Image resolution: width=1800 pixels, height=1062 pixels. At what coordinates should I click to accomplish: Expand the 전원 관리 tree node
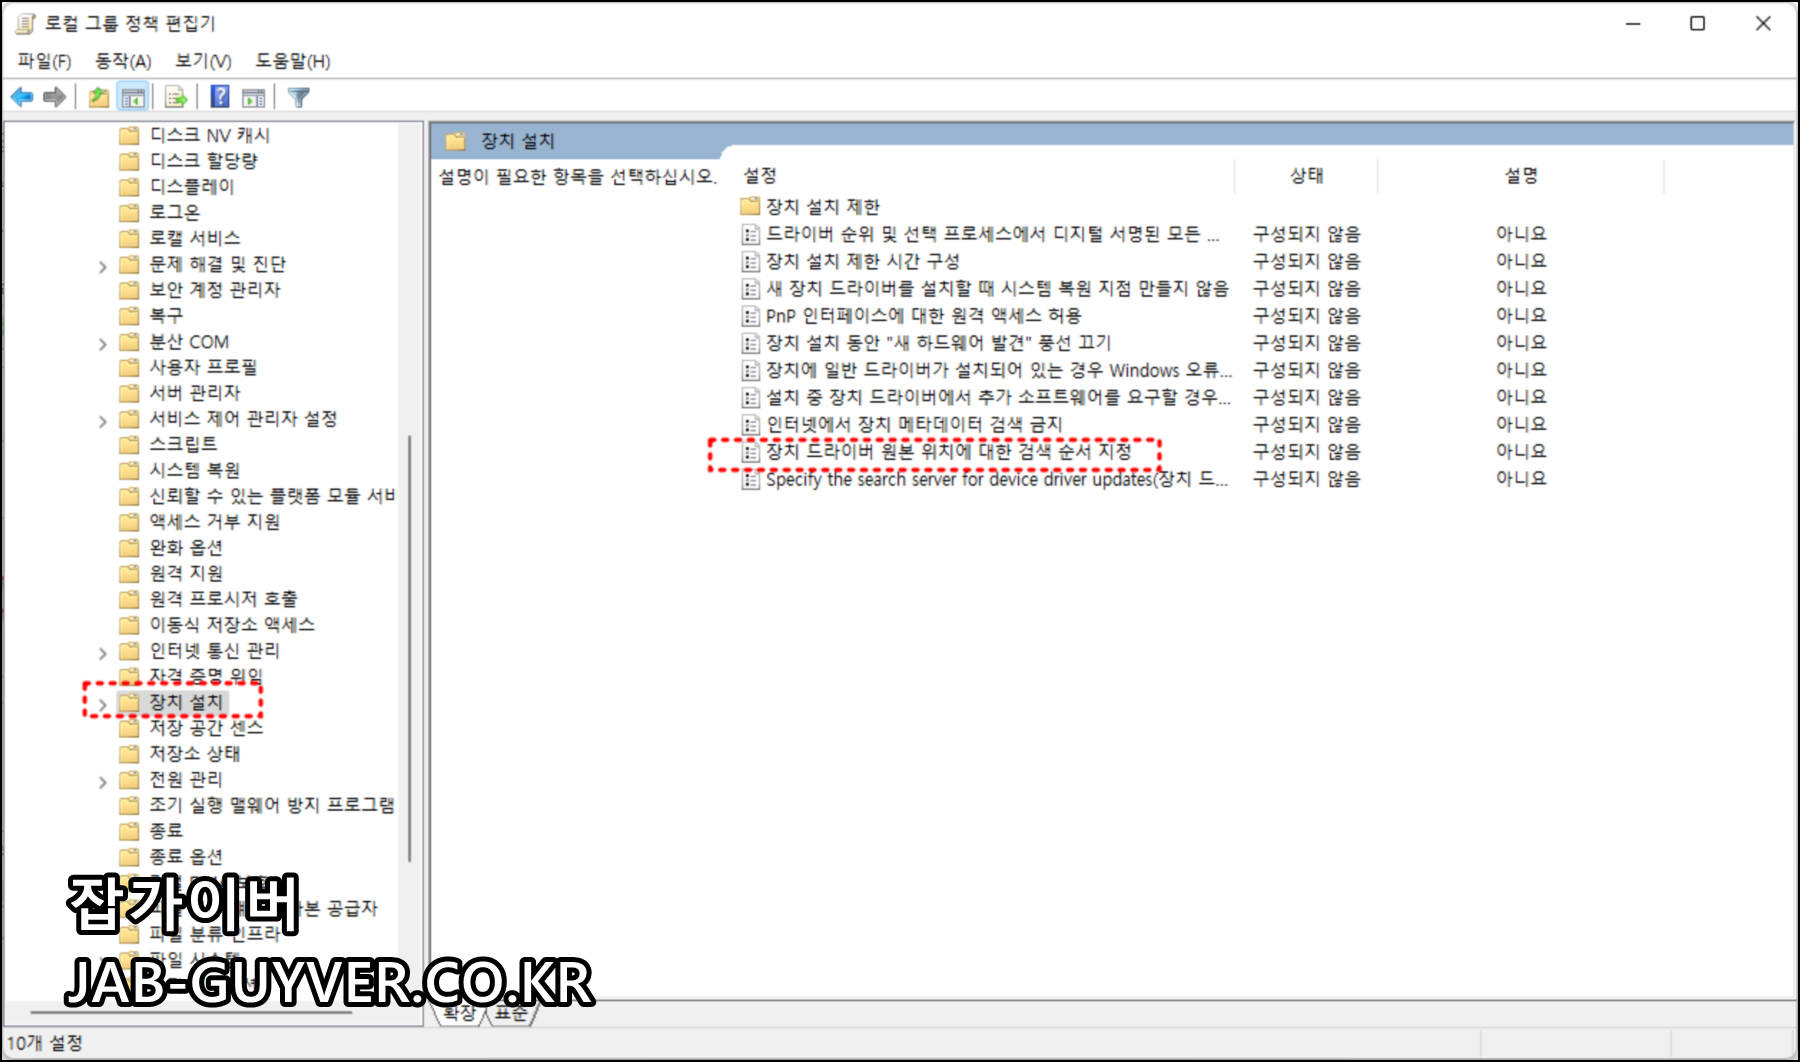(103, 780)
